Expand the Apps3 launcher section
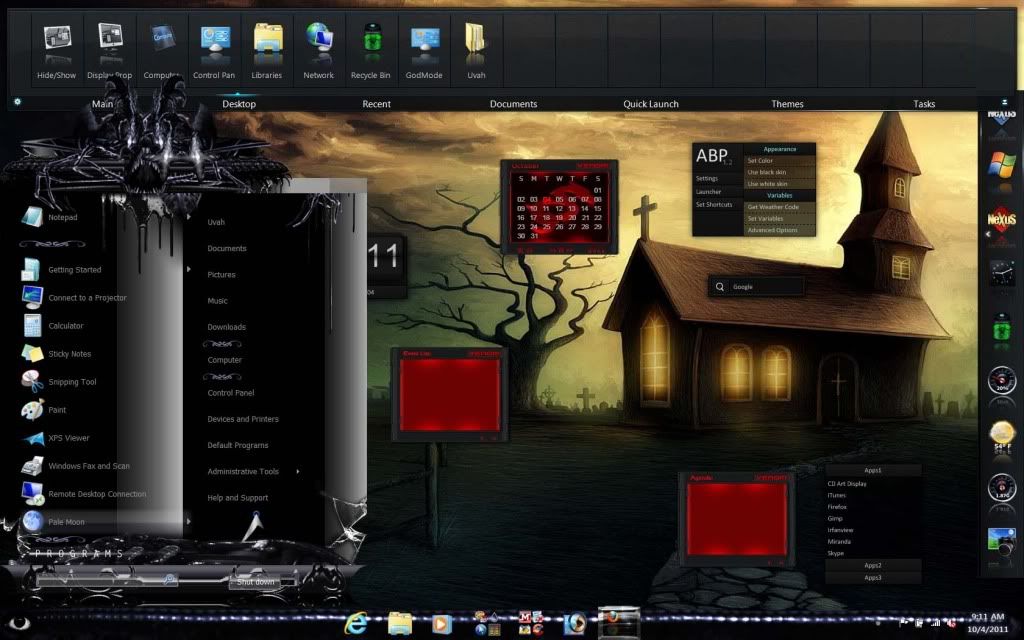The image size is (1024, 640). (x=873, y=577)
